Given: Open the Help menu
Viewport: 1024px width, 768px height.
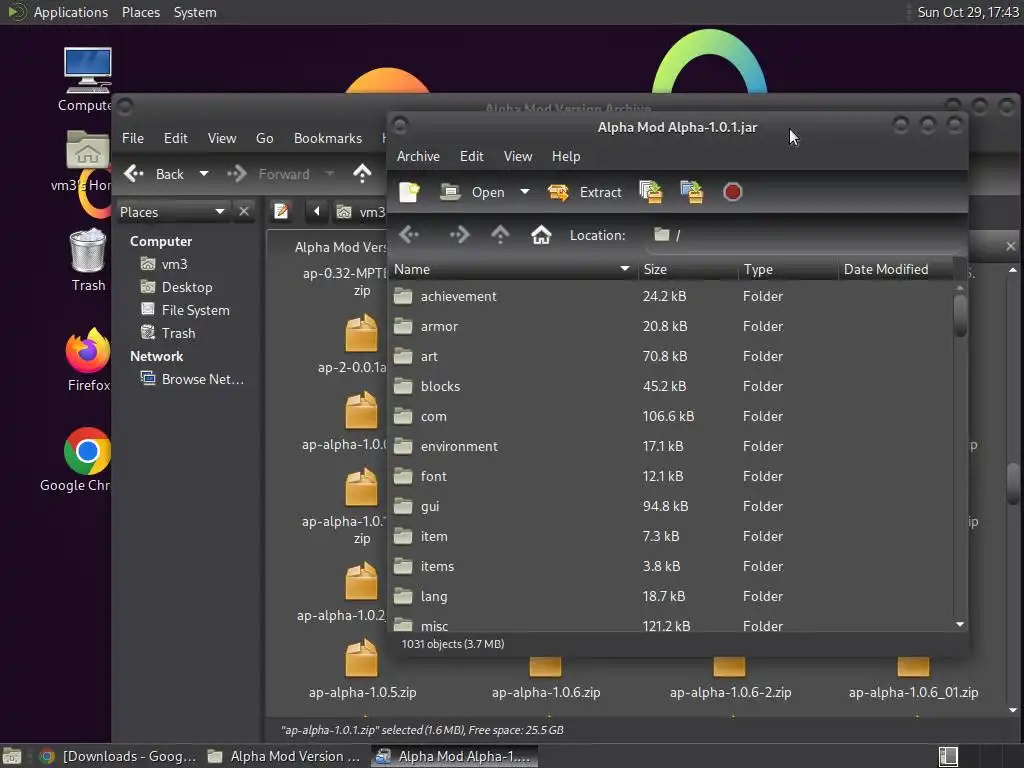Looking at the screenshot, I should tap(566, 156).
